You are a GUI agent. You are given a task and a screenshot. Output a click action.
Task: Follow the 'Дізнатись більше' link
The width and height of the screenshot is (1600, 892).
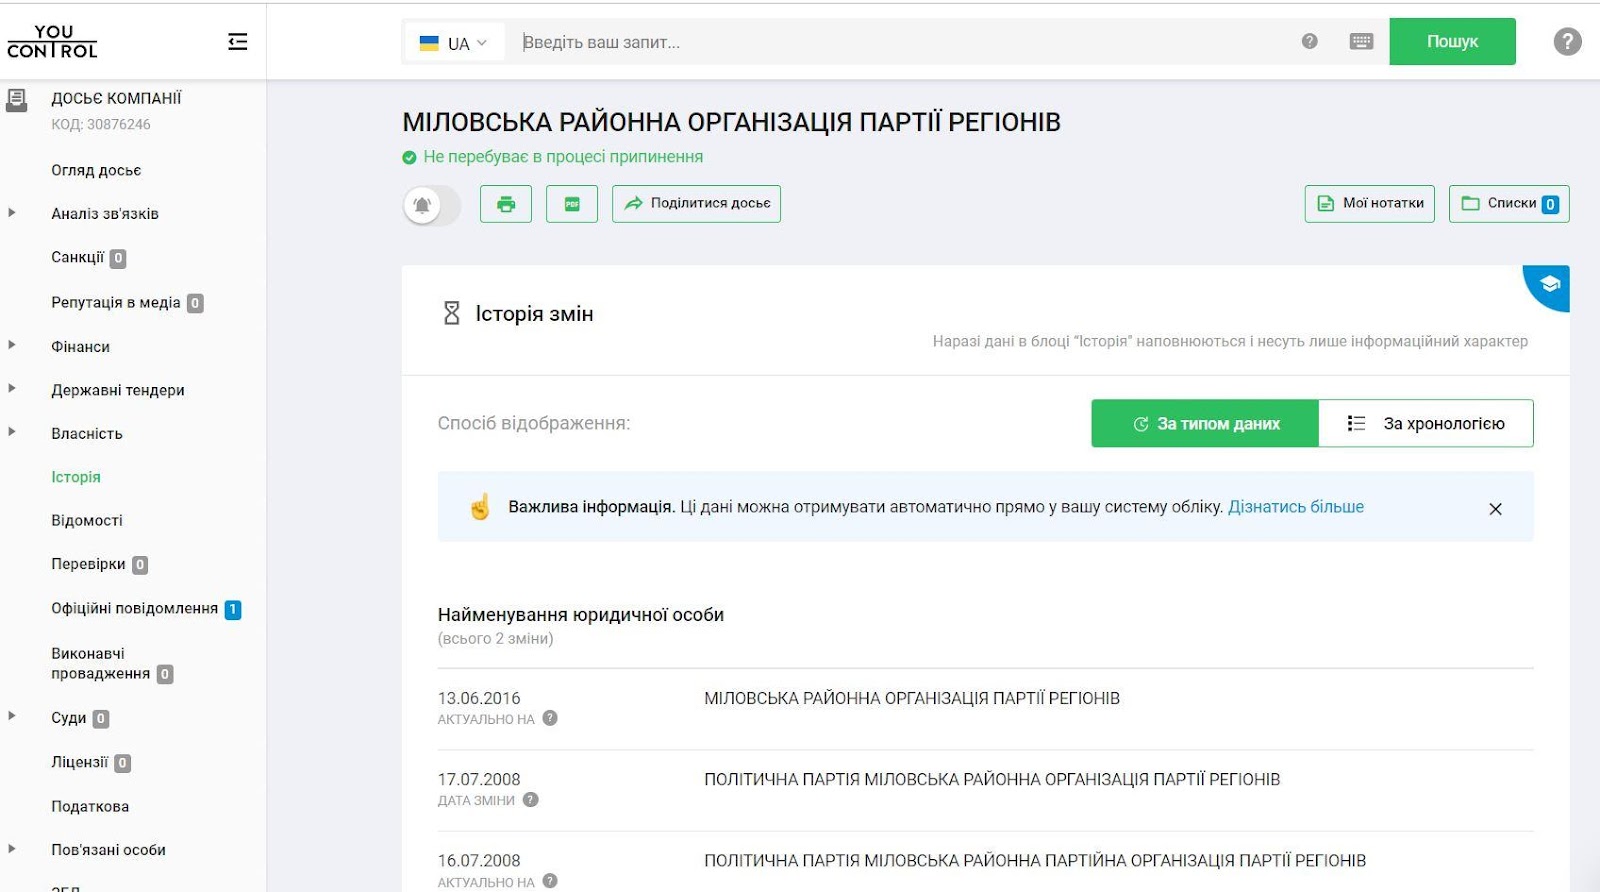pos(1295,507)
